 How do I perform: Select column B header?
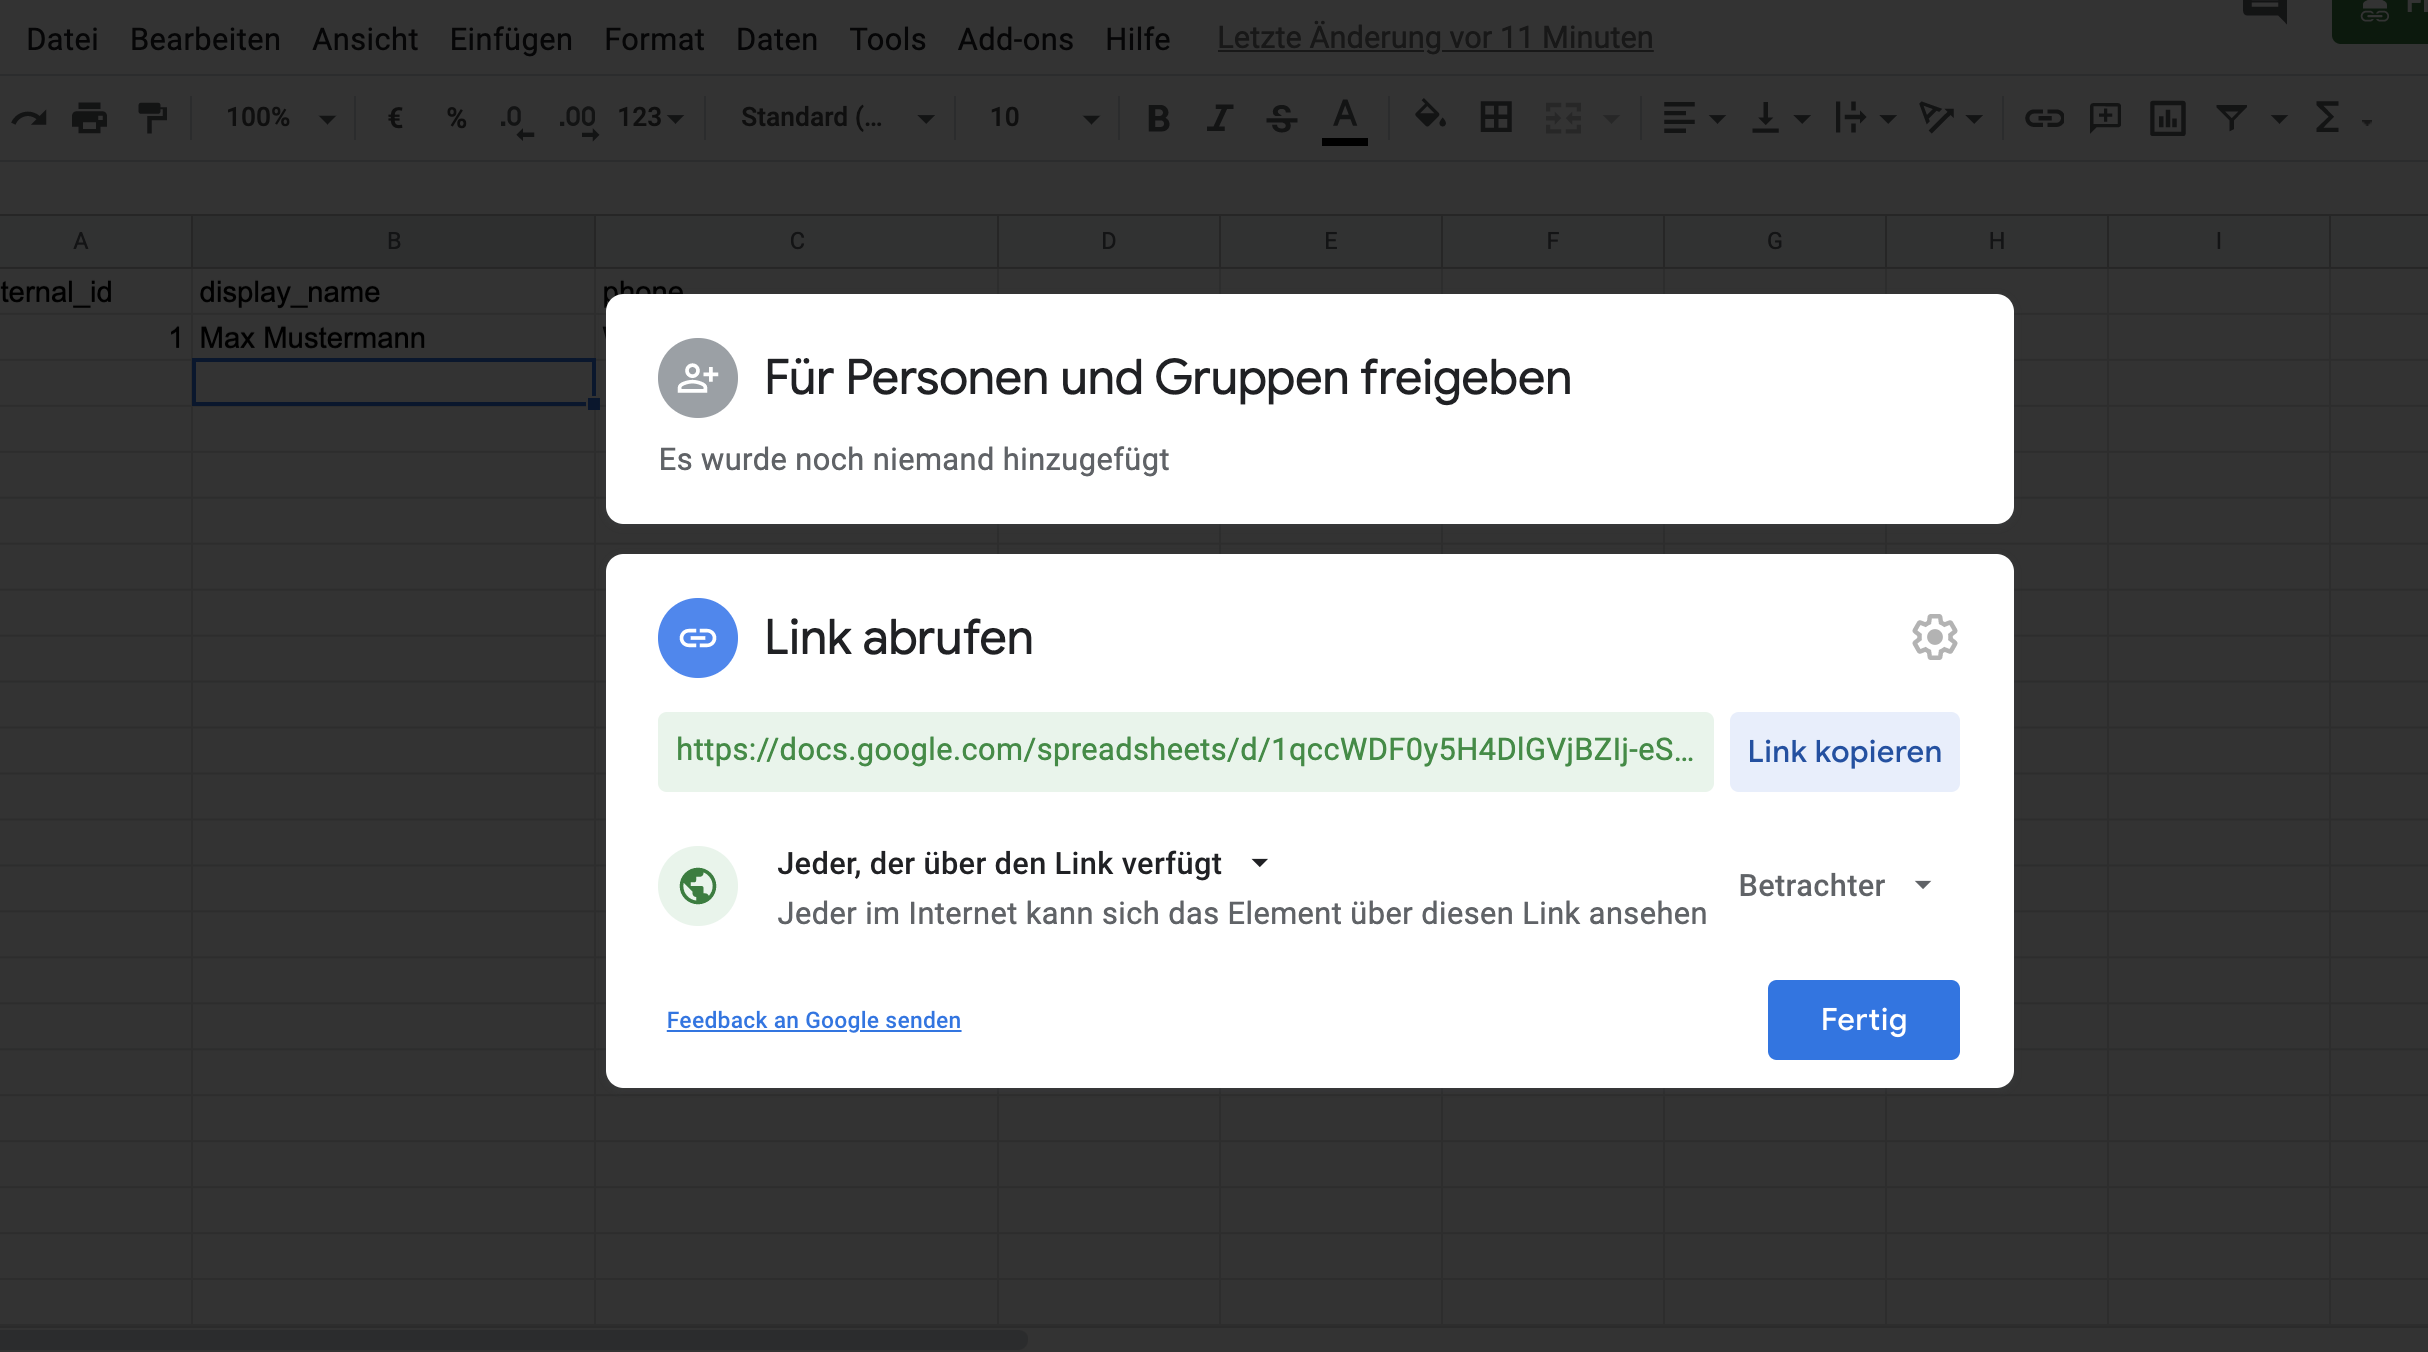click(x=394, y=241)
